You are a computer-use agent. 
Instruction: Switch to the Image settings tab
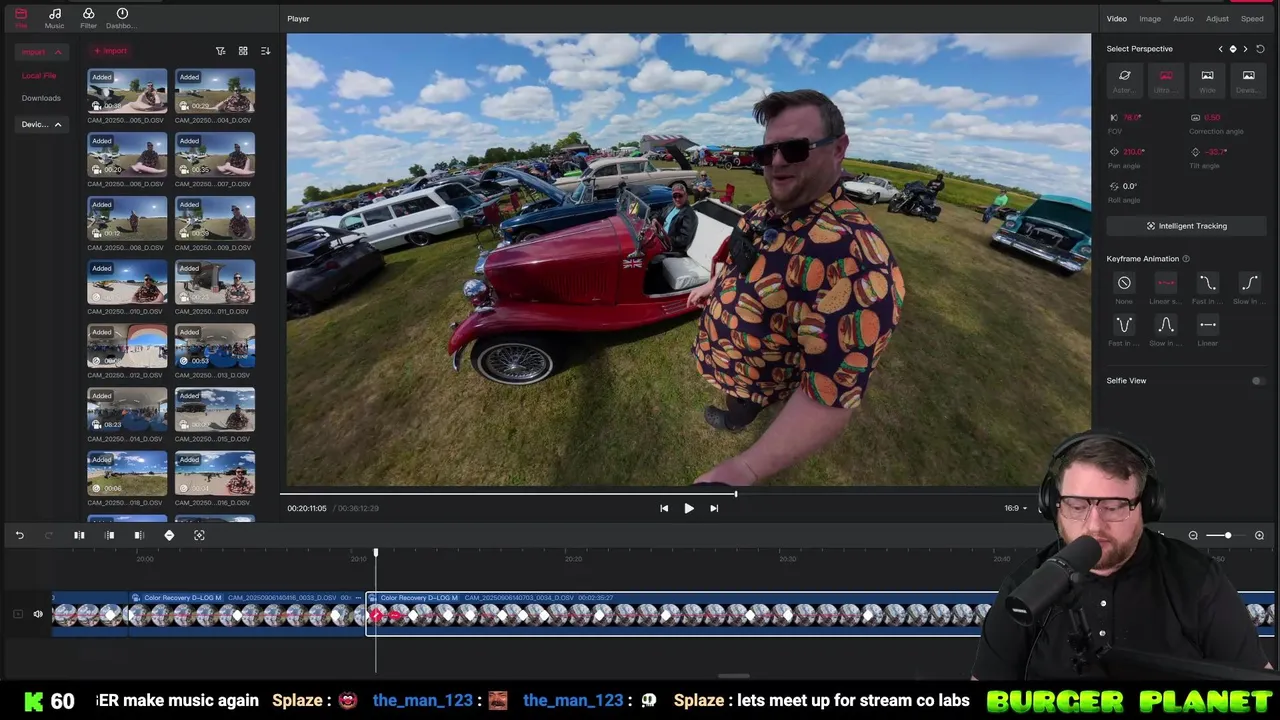point(1150,19)
